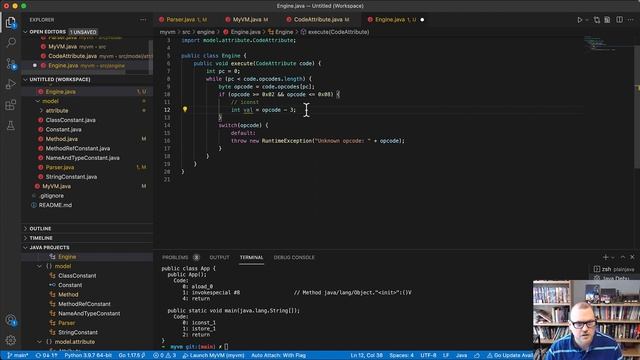Click the Split Editor Right icon
The width and height of the screenshot is (640, 360).
pyautogui.click(x=619, y=20)
